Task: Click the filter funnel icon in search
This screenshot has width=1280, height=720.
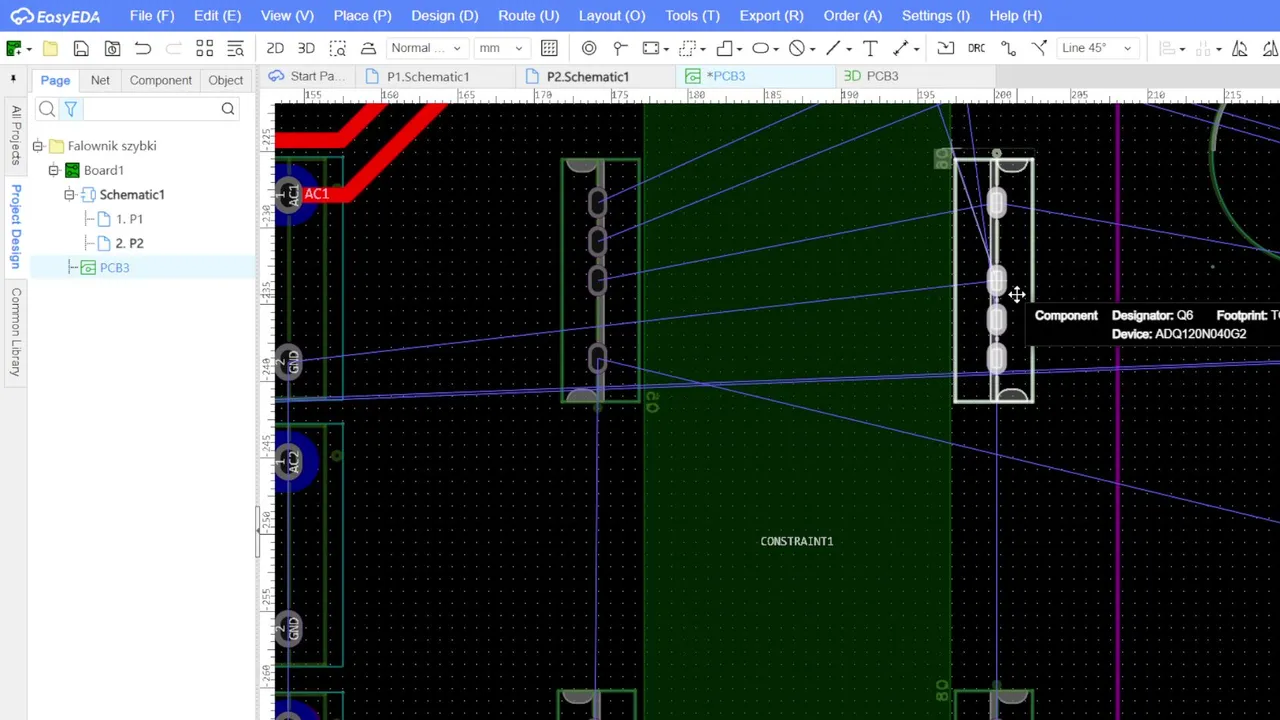Action: (x=70, y=109)
